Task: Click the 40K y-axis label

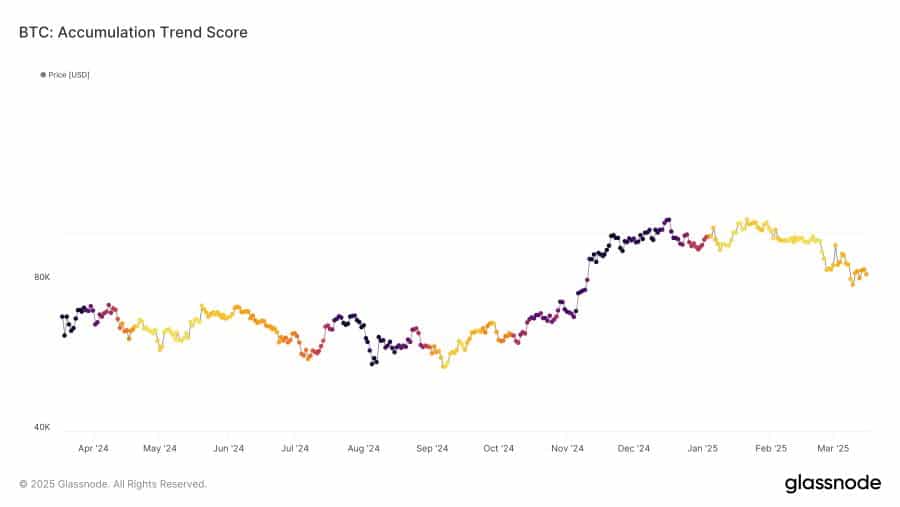Action: click(x=42, y=427)
